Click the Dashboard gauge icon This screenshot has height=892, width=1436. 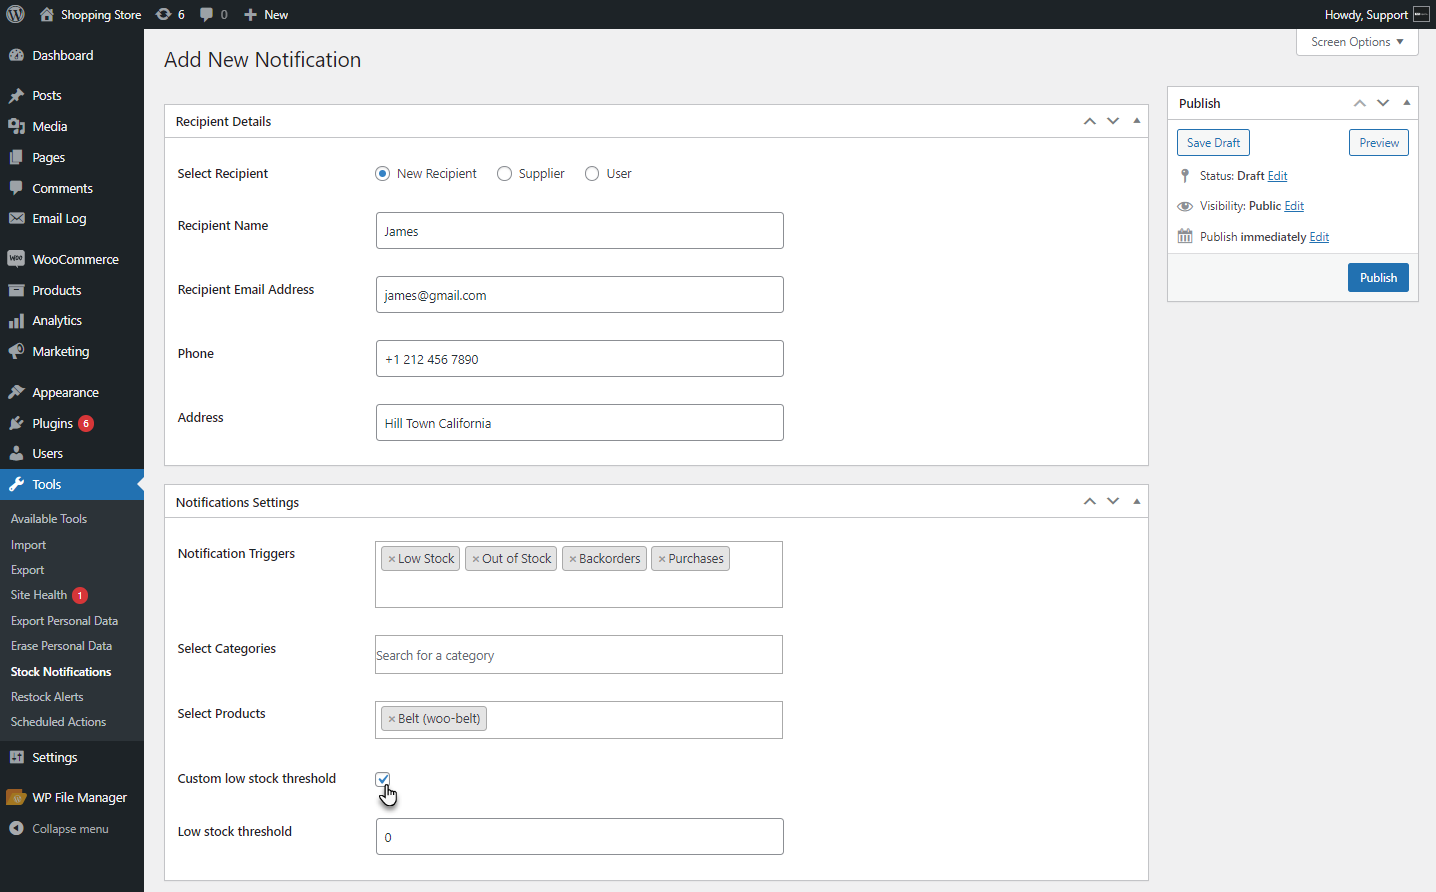pos(16,55)
